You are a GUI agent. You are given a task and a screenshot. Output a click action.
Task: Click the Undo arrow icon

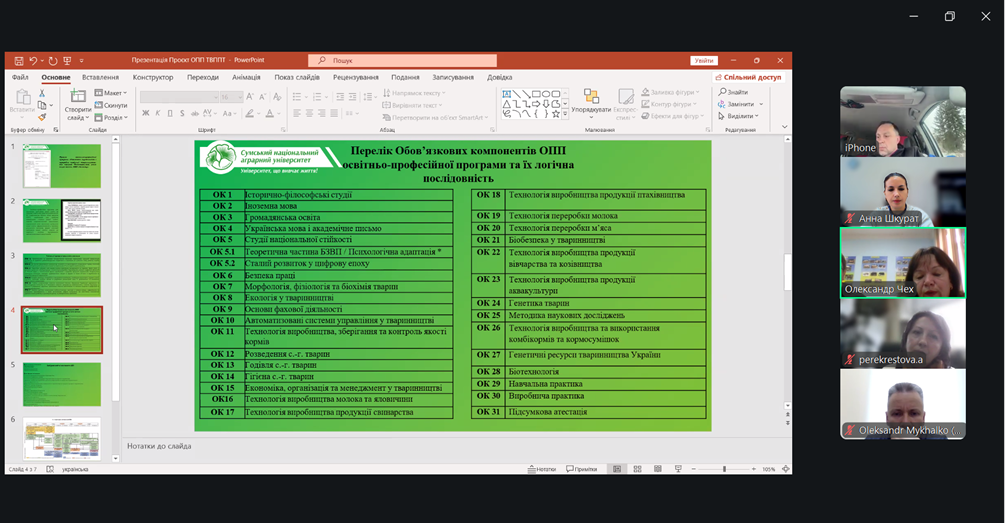[33, 60]
